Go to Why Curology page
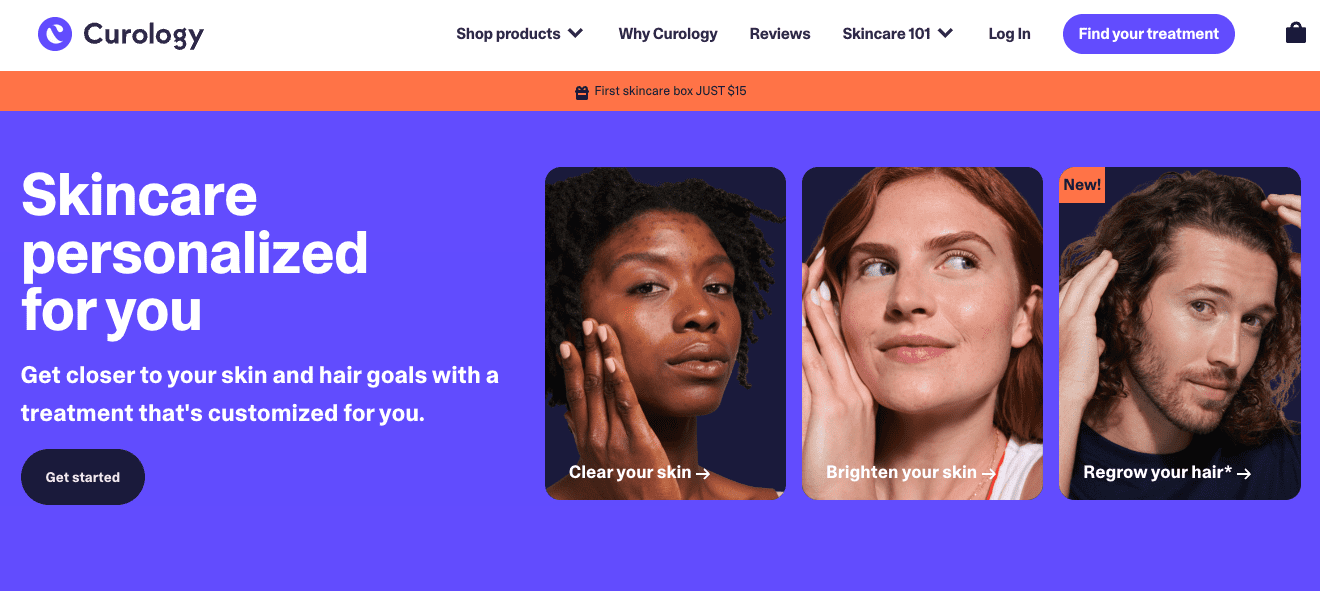1320x591 pixels. (668, 34)
